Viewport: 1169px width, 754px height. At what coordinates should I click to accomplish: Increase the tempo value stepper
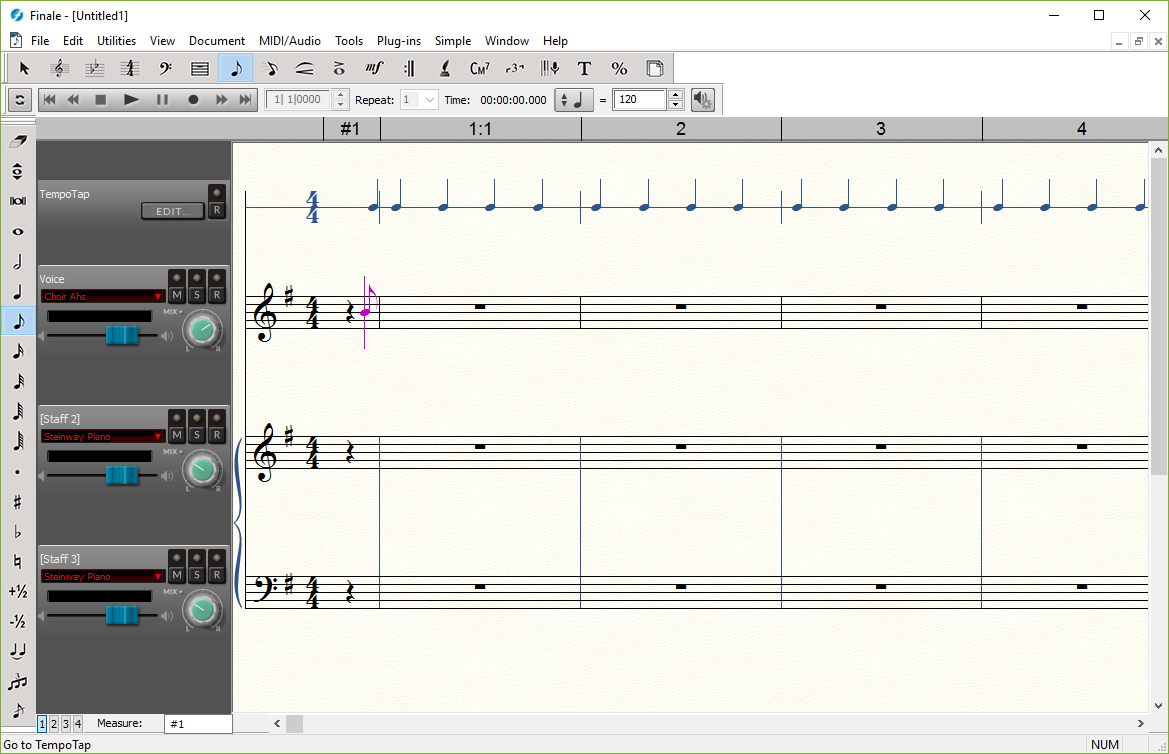(675, 95)
